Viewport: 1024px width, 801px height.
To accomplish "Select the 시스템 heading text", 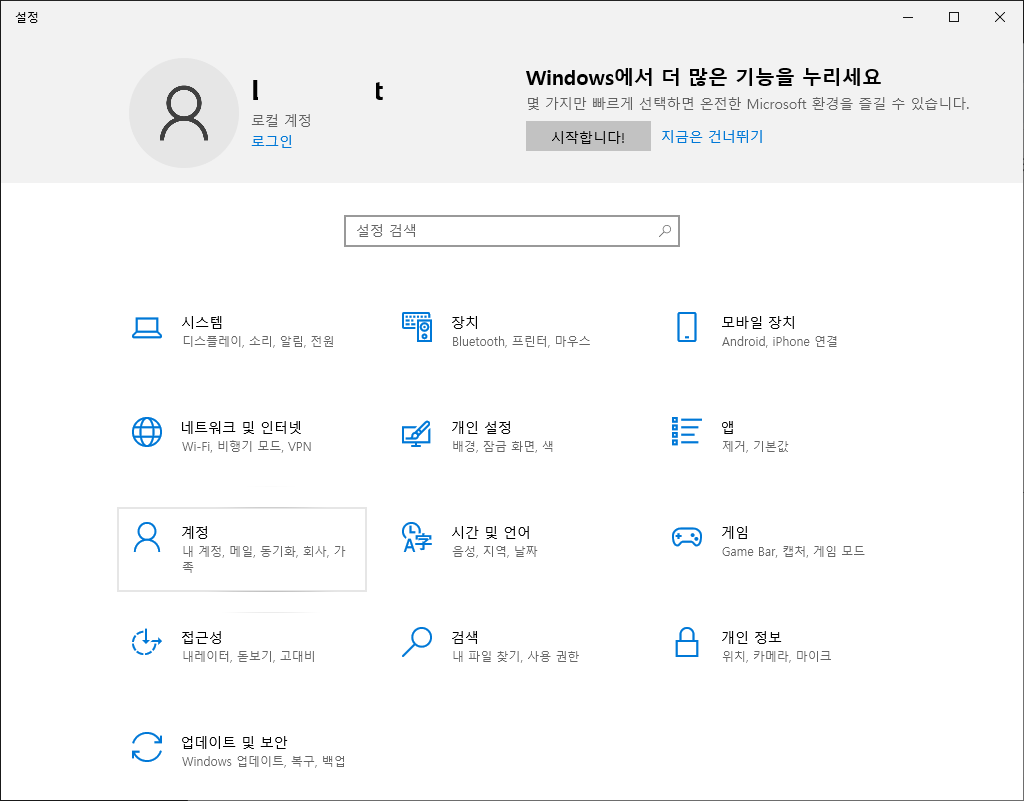I will (x=202, y=322).
